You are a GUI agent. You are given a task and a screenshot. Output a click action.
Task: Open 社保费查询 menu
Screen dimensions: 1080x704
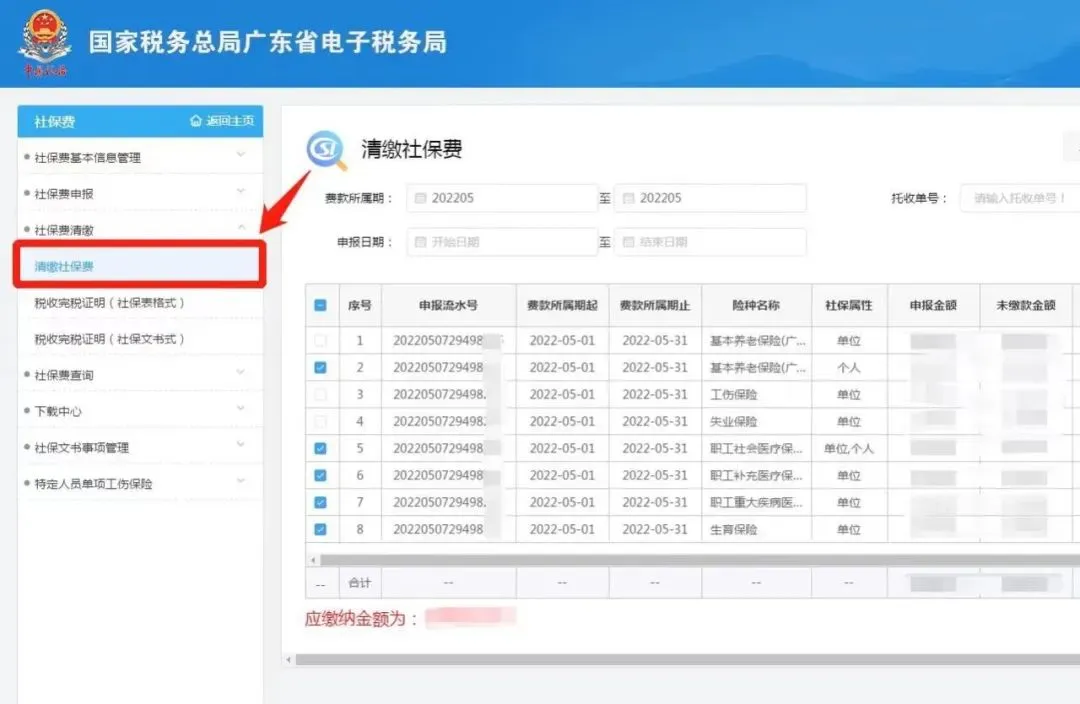coord(140,375)
